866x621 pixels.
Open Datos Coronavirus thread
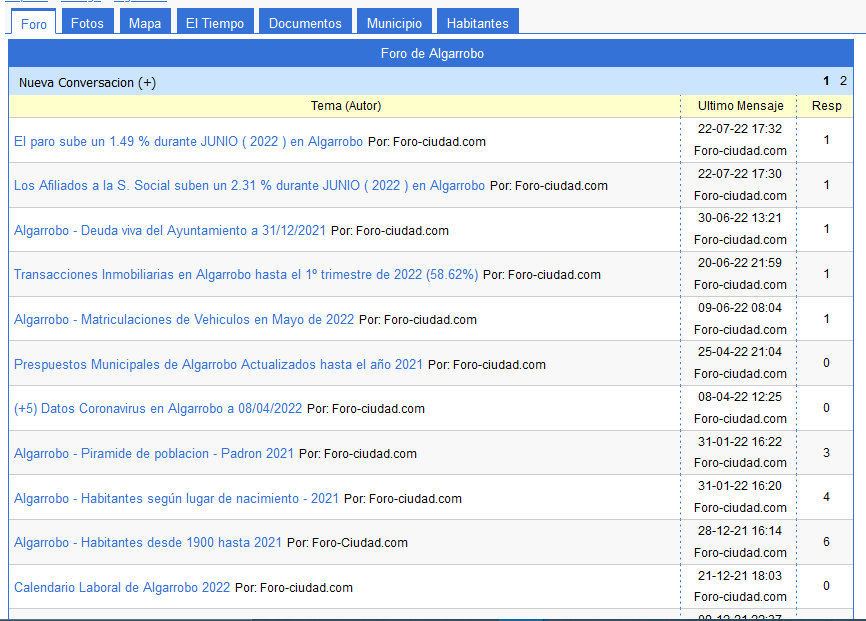pyautogui.click(x=158, y=409)
